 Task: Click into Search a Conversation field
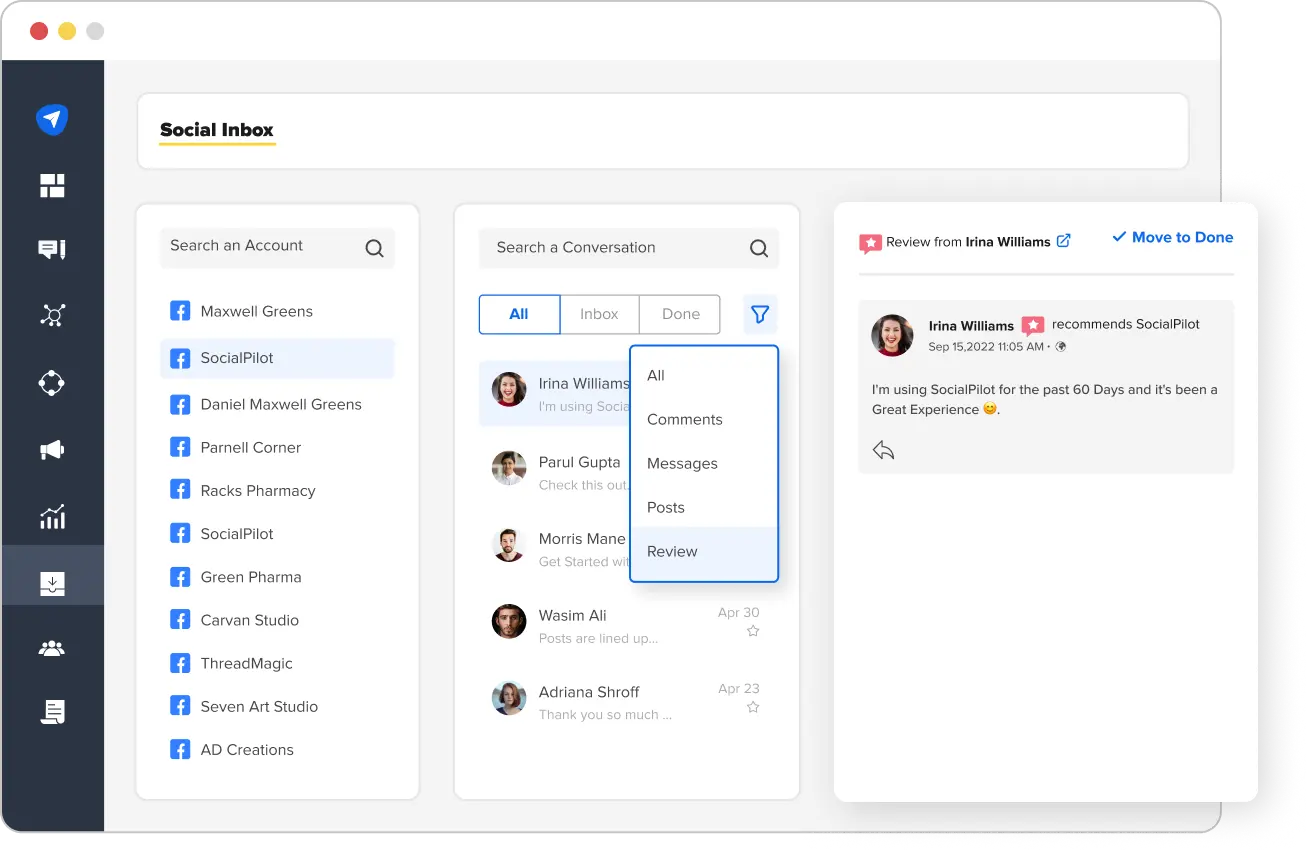coord(629,248)
